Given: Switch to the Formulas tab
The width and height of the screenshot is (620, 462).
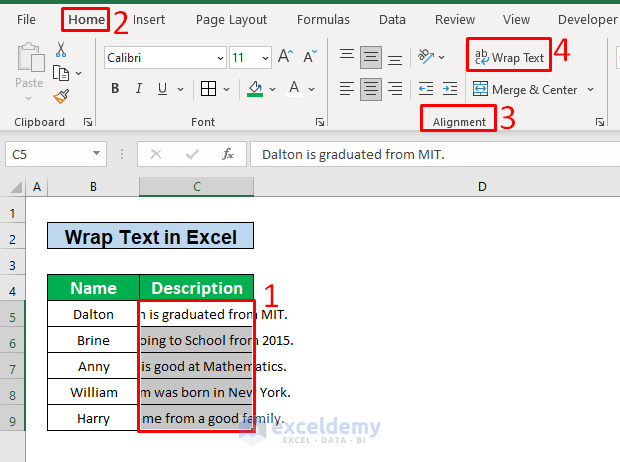Looking at the screenshot, I should click(x=323, y=20).
